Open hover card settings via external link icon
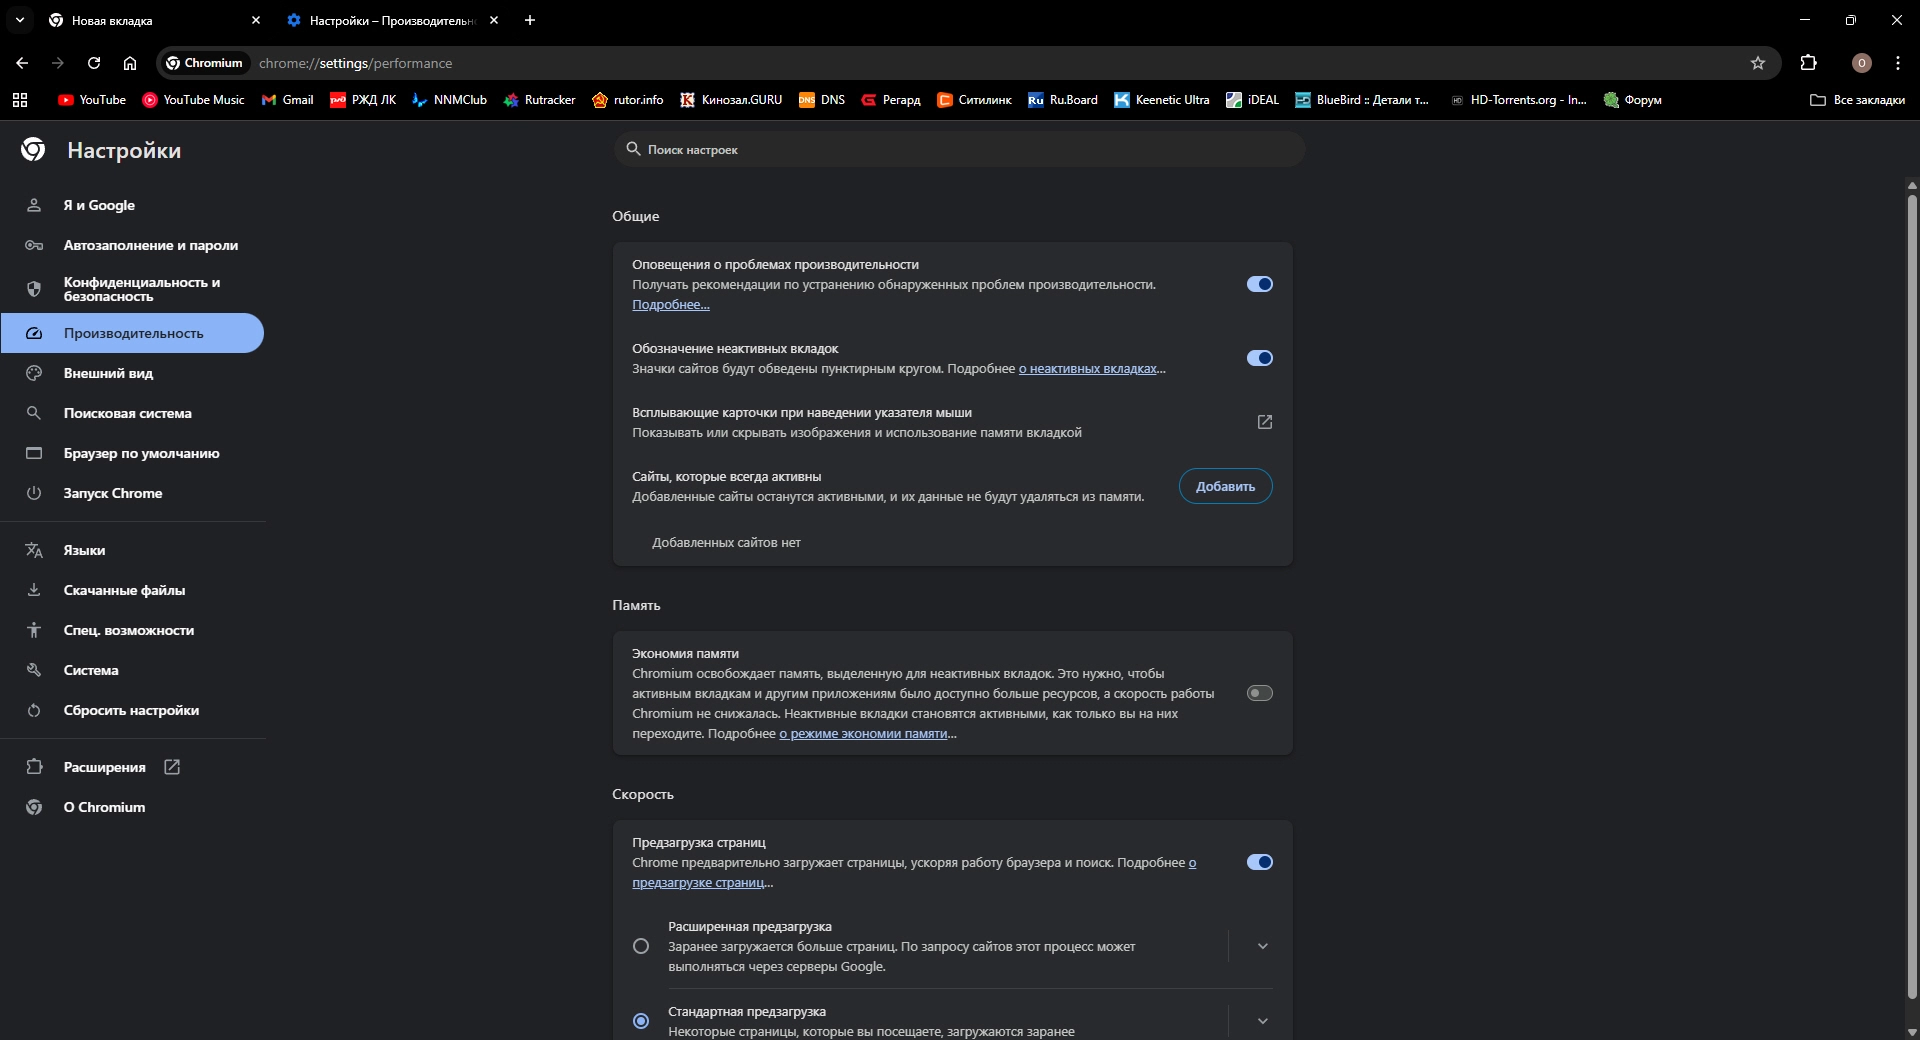 point(1264,422)
